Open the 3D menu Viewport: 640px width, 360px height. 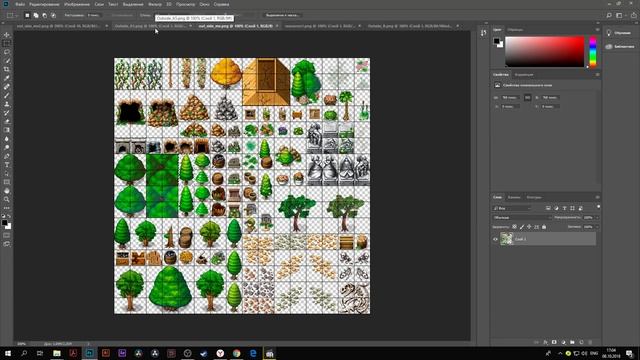point(169,4)
